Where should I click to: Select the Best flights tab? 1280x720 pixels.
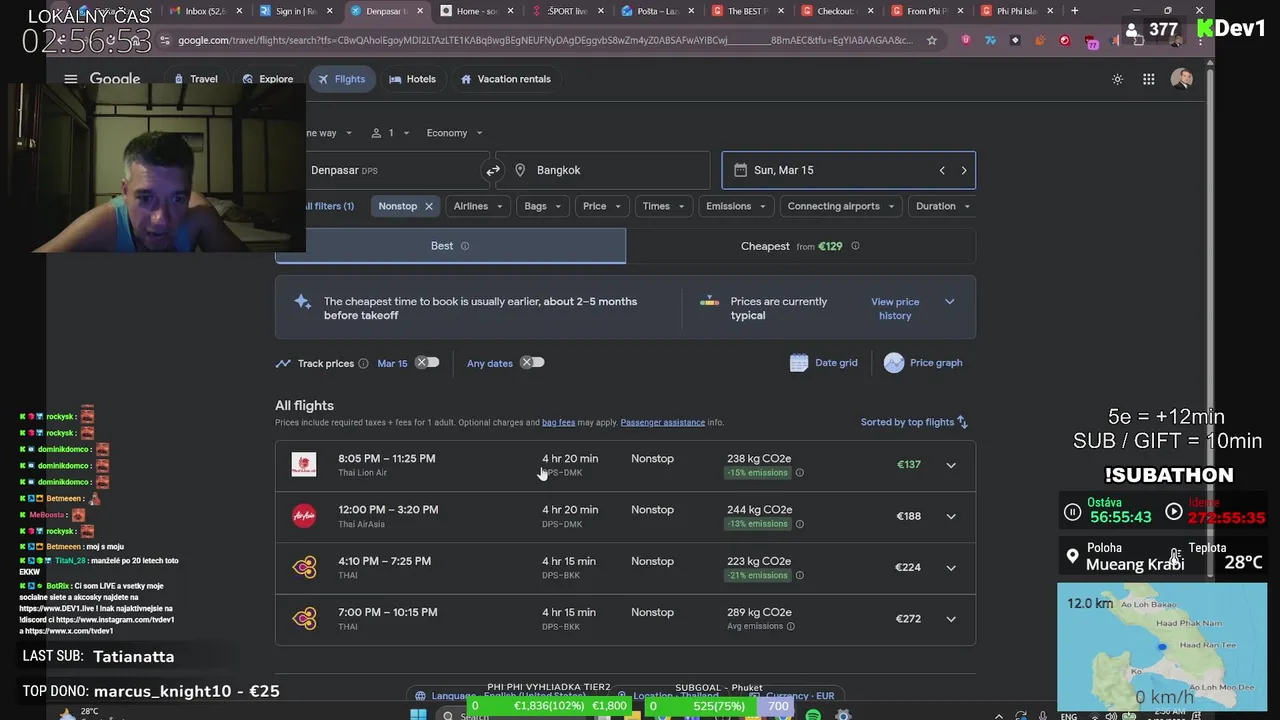coord(450,246)
